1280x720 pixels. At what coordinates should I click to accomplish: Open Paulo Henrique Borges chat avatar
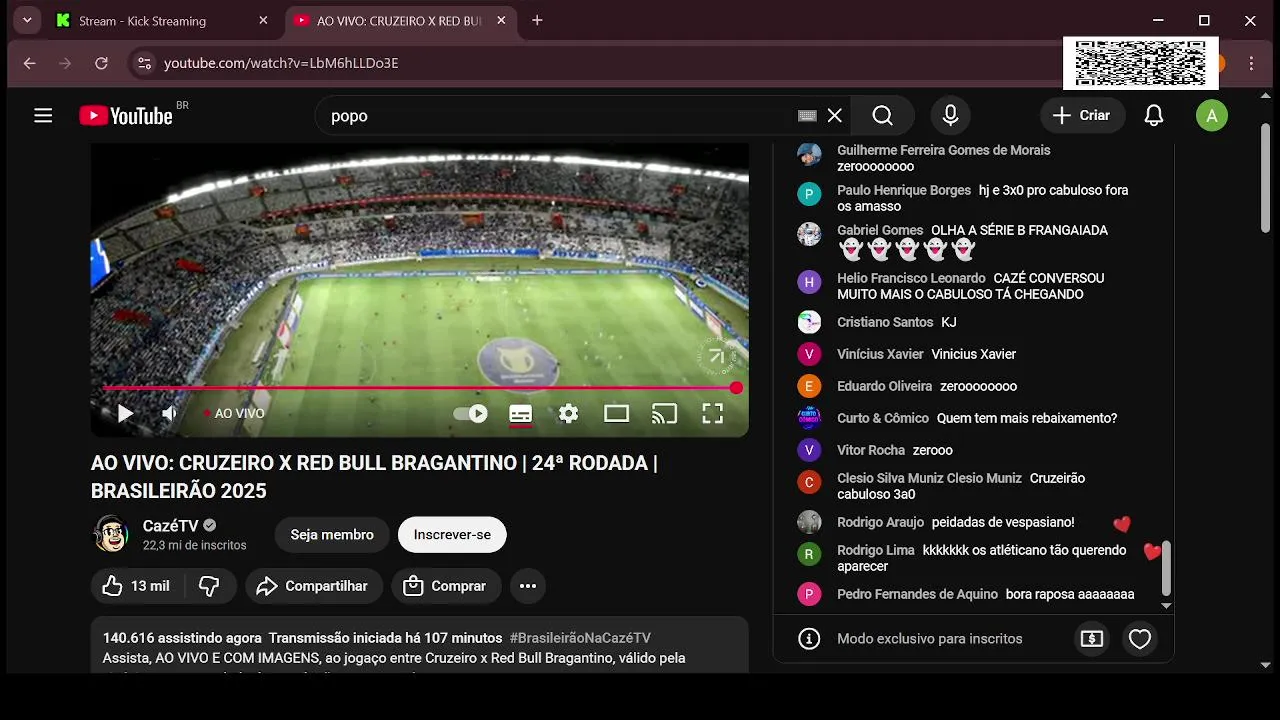point(809,194)
